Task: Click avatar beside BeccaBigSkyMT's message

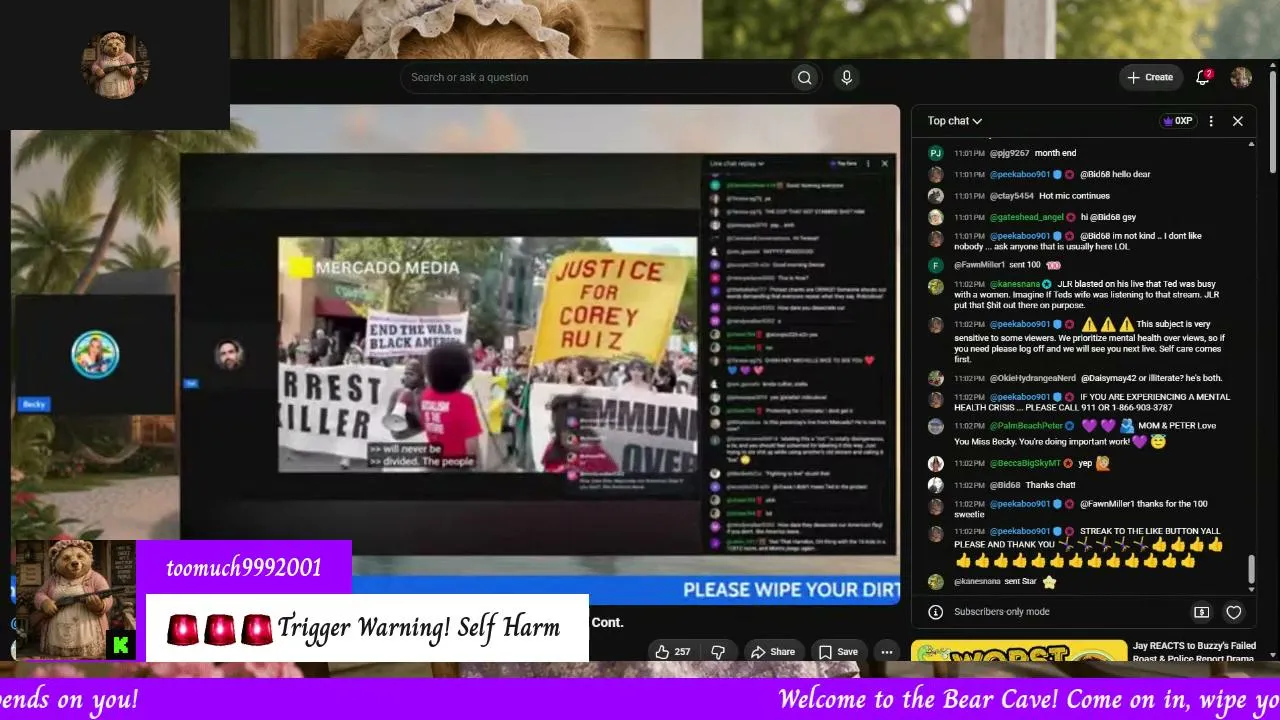Action: point(935,464)
